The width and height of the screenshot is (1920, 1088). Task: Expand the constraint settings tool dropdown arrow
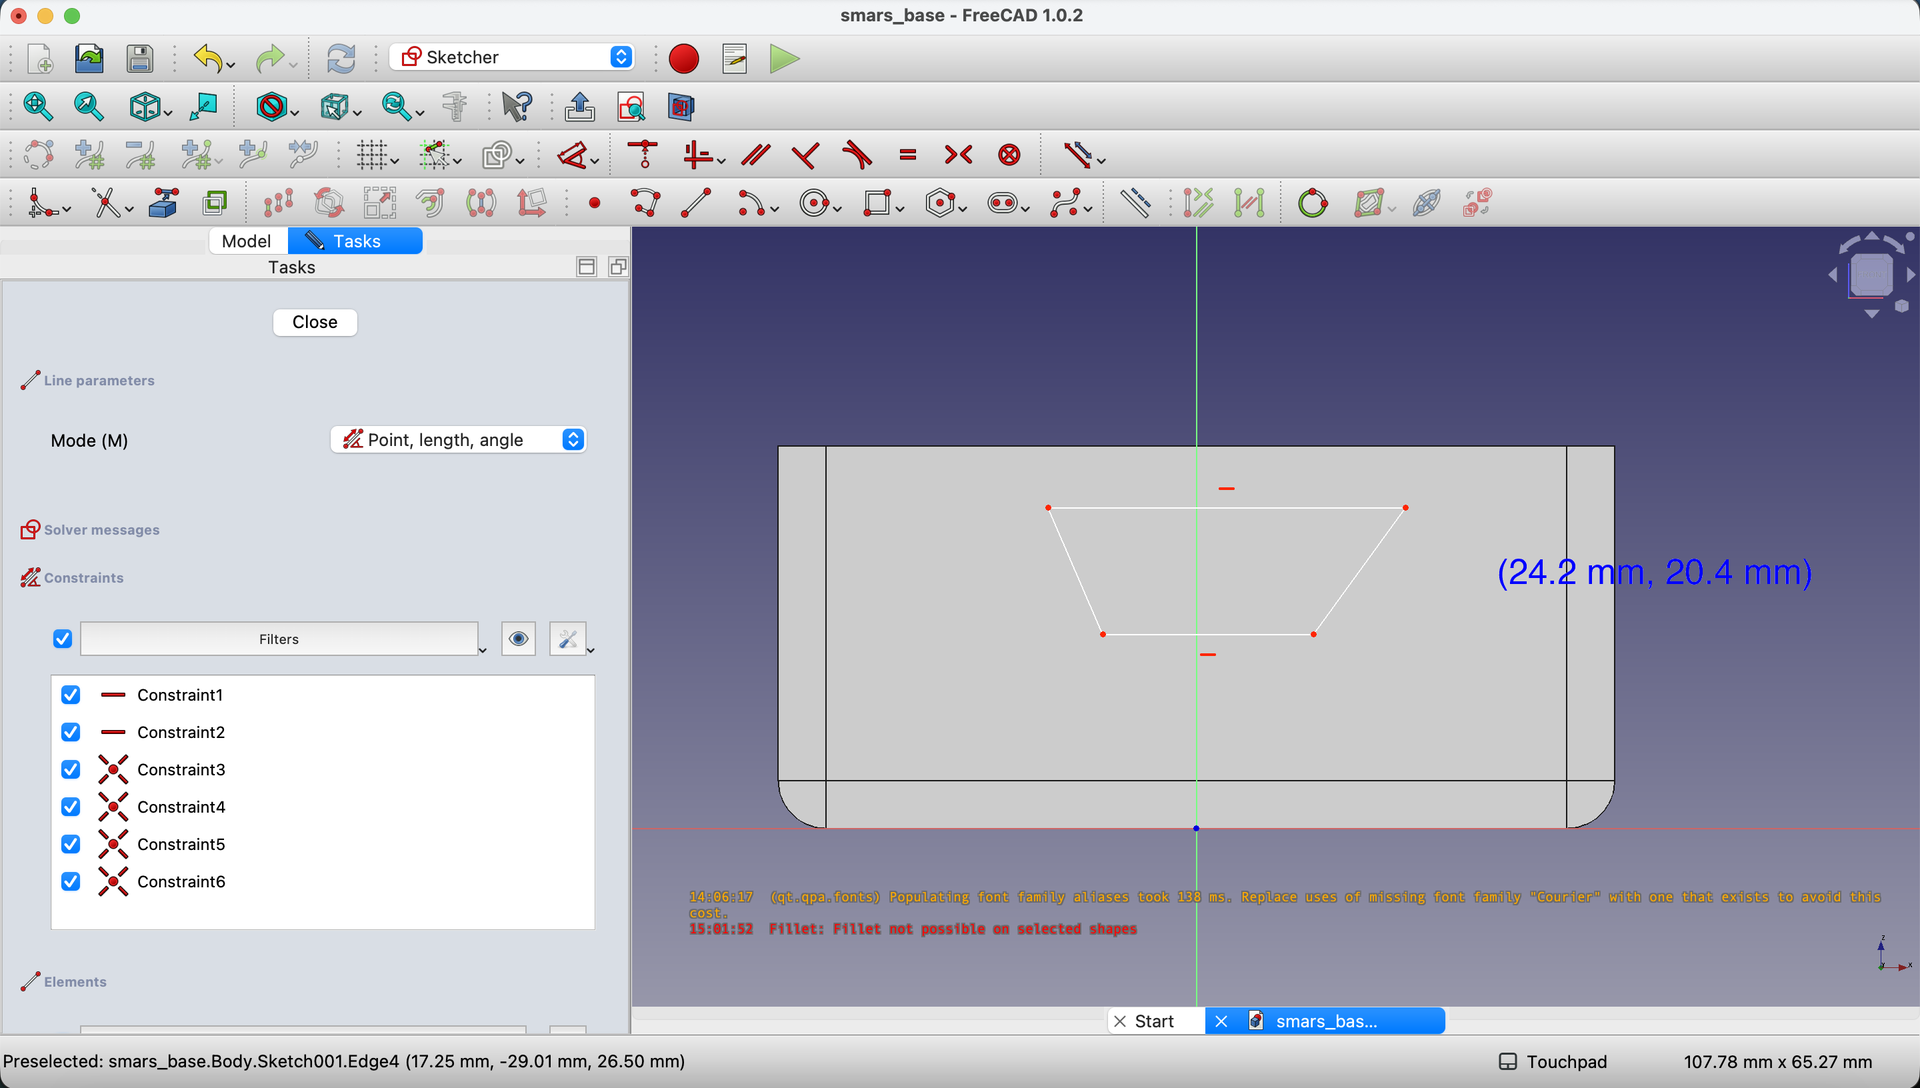(591, 650)
